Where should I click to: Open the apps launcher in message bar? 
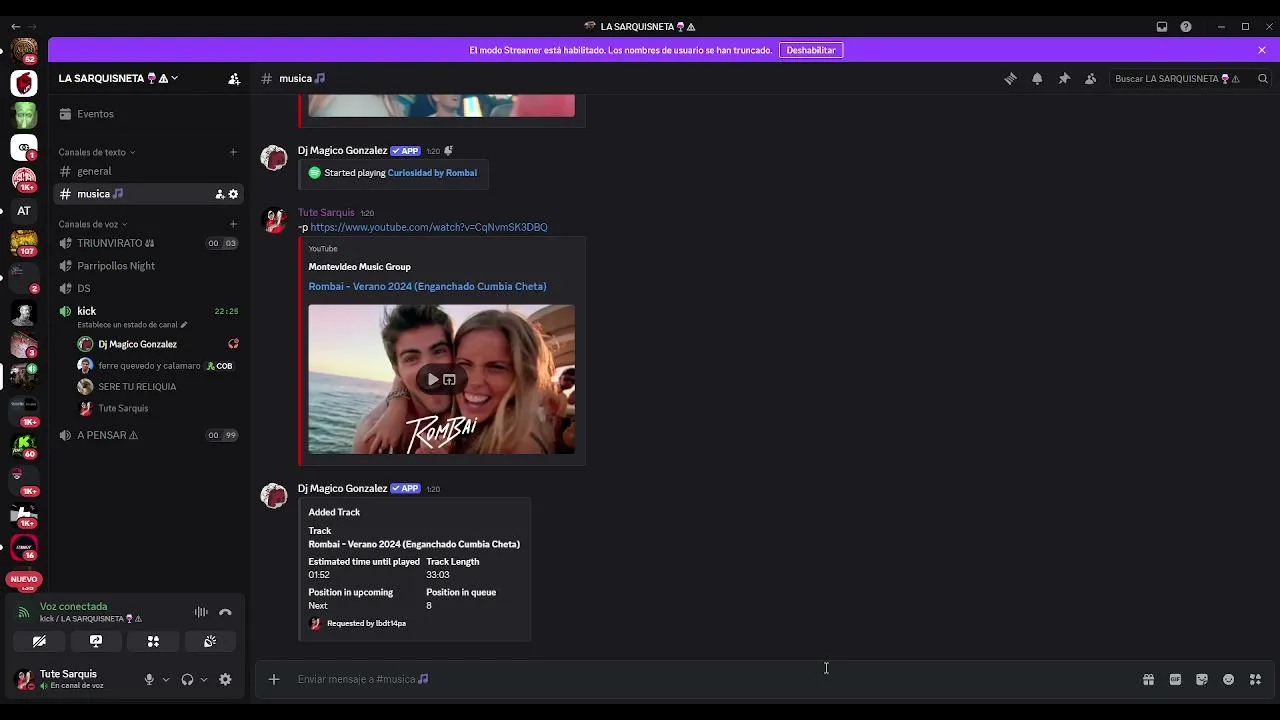pos(1255,680)
